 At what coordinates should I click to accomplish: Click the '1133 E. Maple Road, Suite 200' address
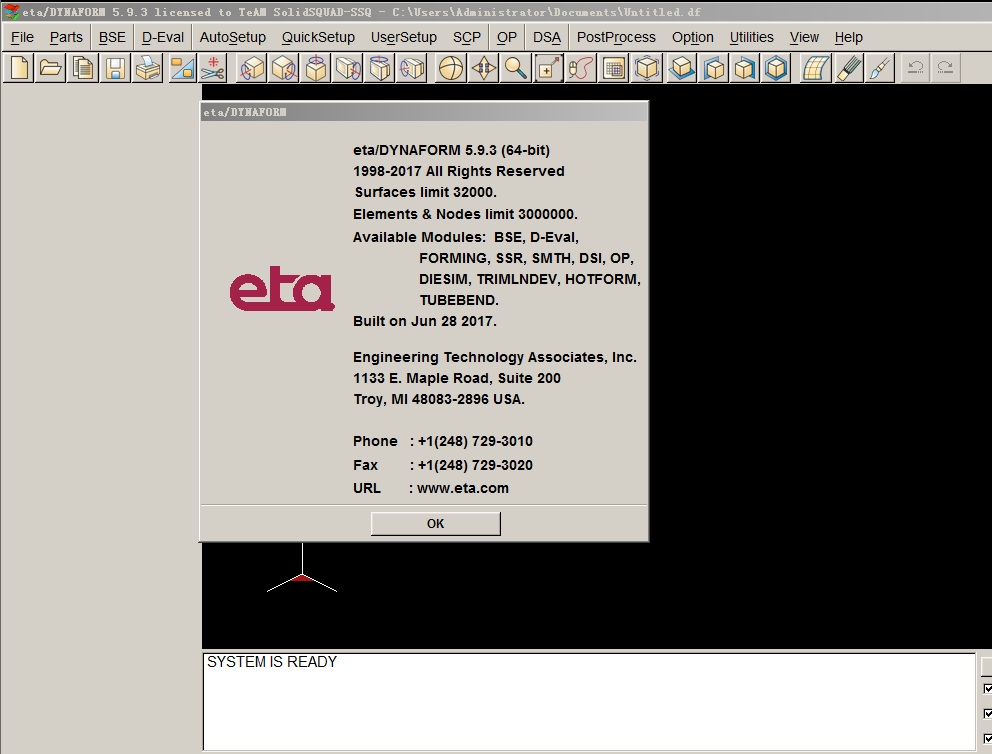(457, 378)
